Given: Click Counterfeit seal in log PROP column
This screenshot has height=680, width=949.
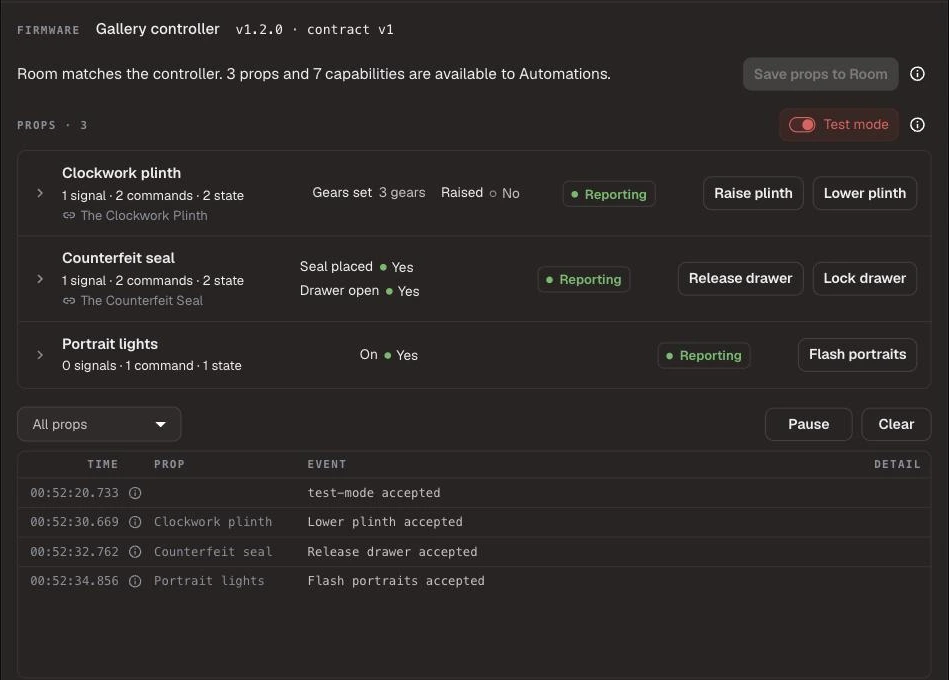Looking at the screenshot, I should [213, 552].
